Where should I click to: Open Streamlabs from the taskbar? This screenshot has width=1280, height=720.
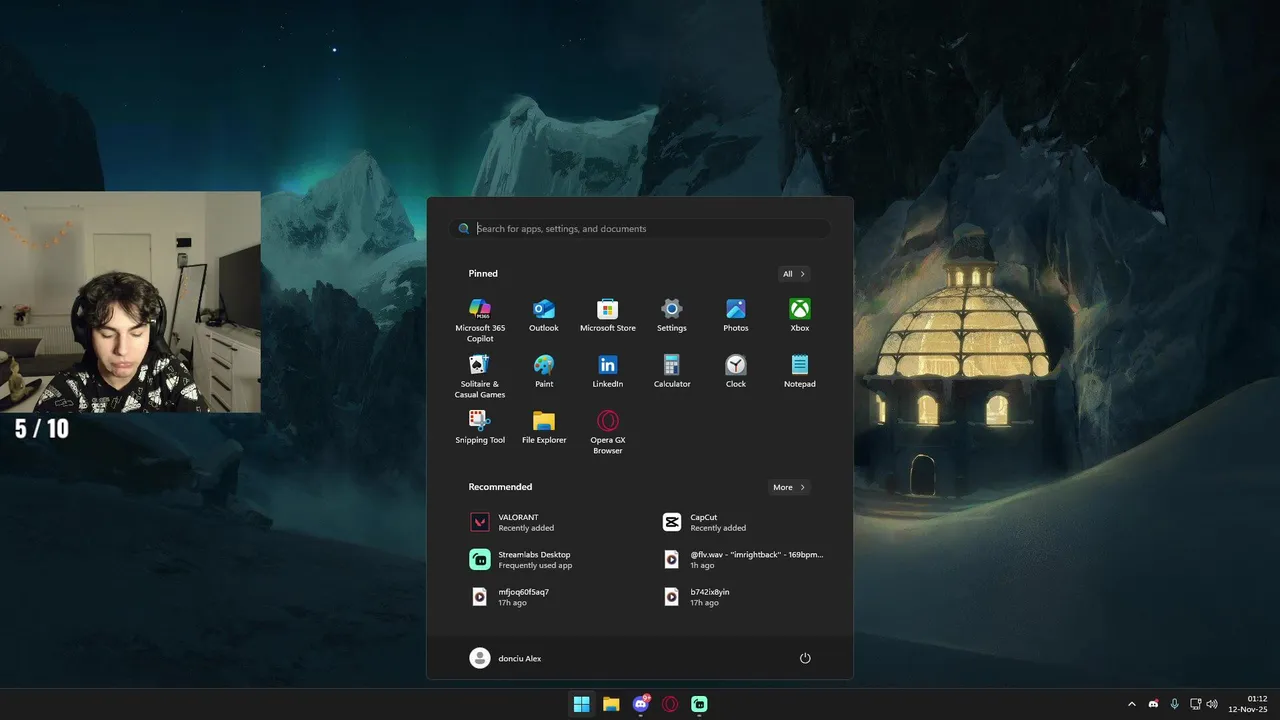click(700, 704)
